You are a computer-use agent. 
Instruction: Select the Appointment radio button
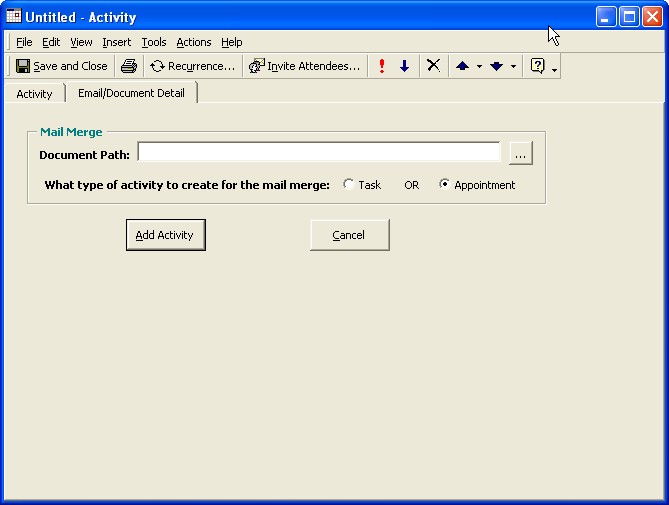(445, 185)
